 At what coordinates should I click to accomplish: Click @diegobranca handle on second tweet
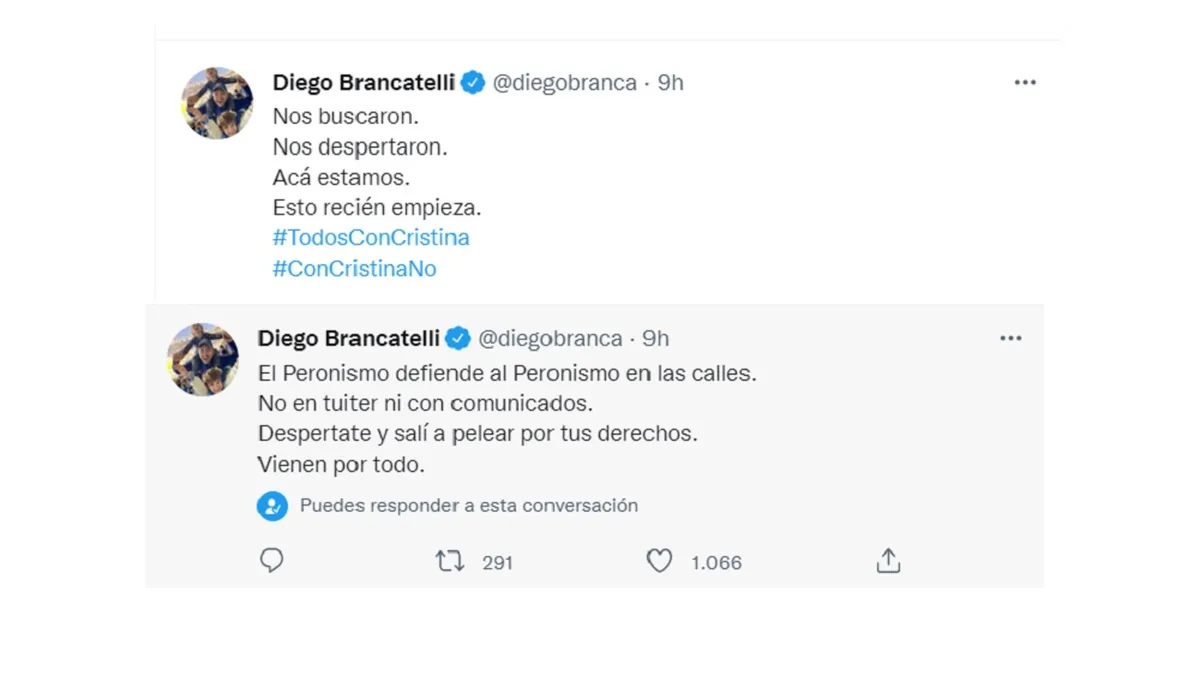point(550,339)
